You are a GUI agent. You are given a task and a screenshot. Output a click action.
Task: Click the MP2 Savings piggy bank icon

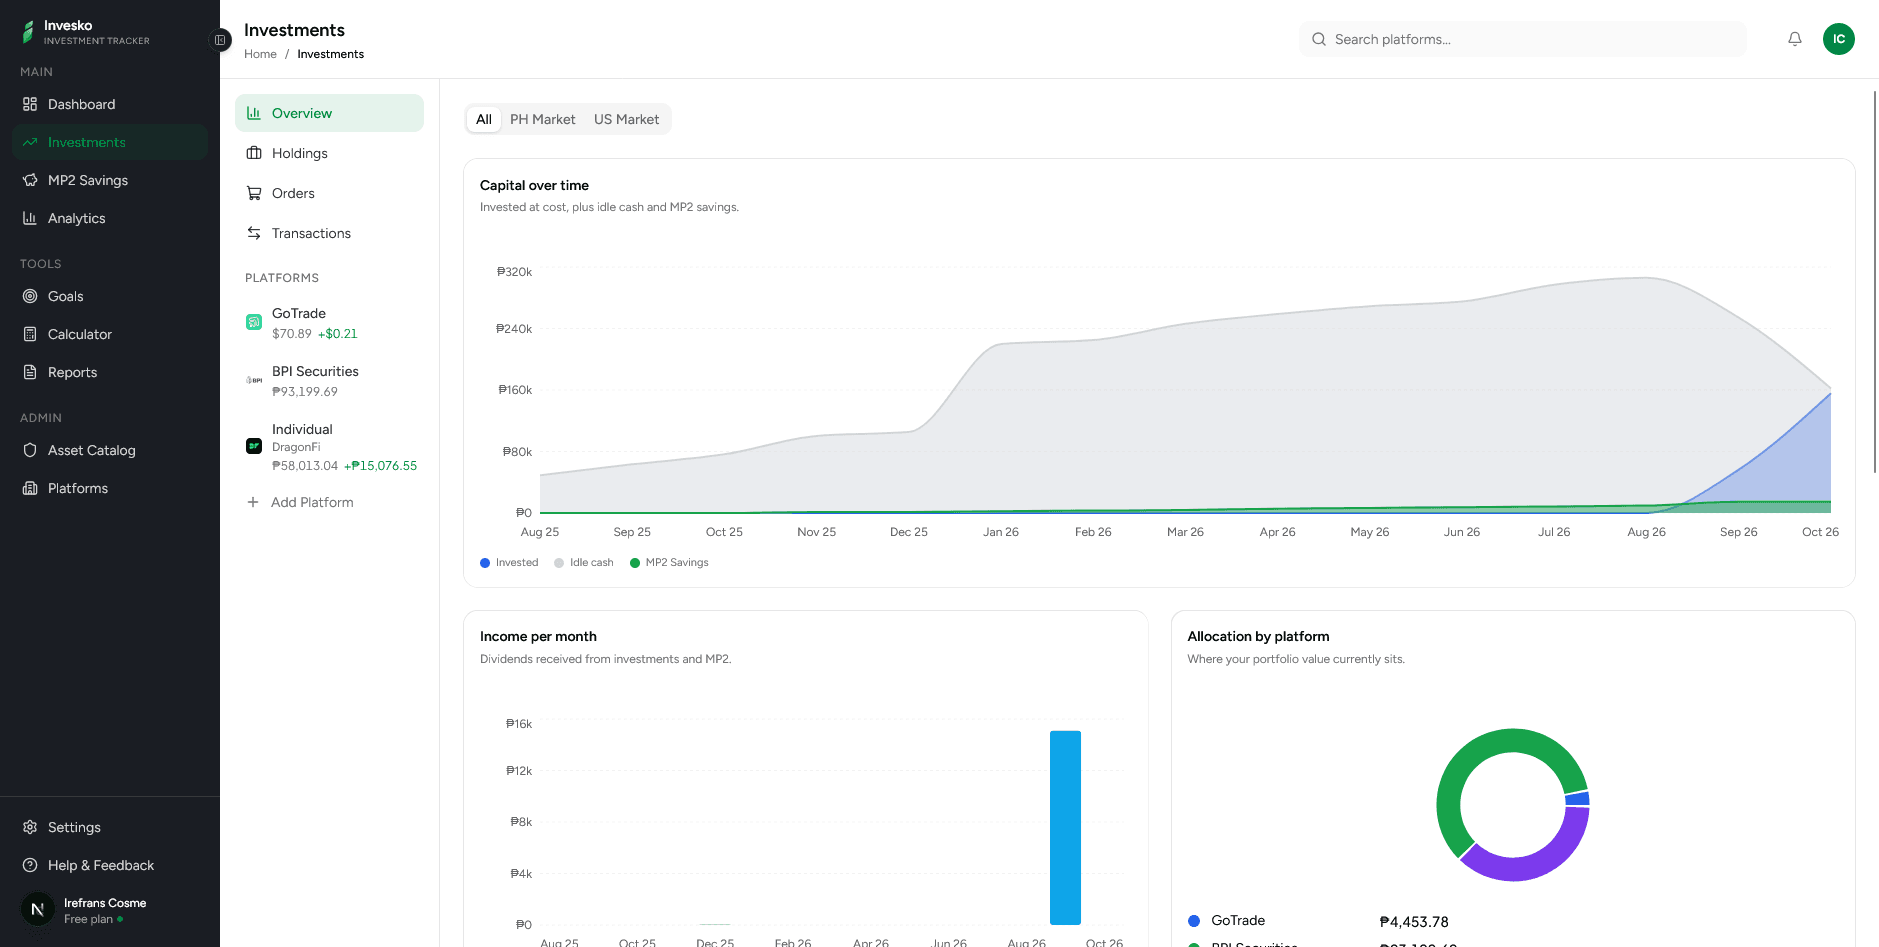[30, 180]
